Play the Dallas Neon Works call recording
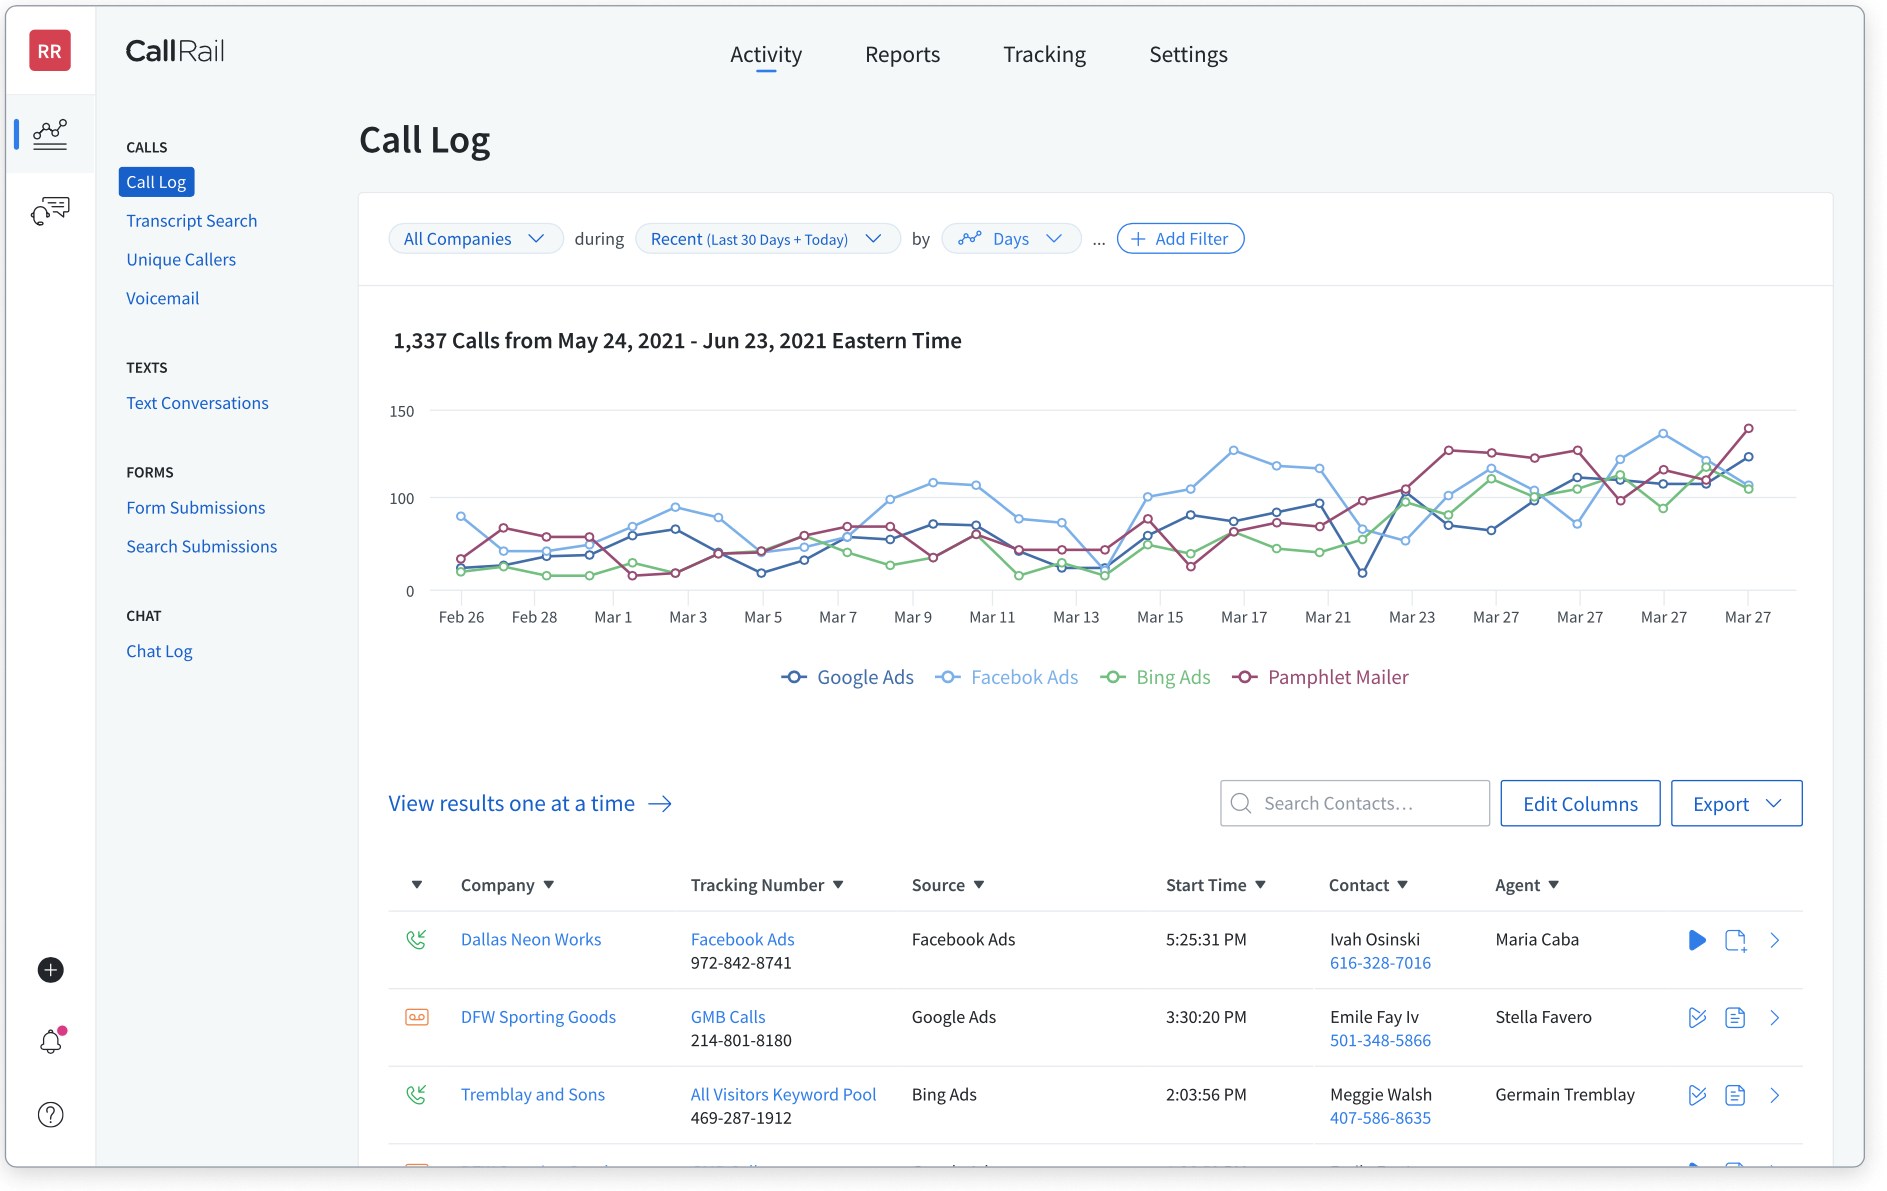 click(x=1697, y=940)
